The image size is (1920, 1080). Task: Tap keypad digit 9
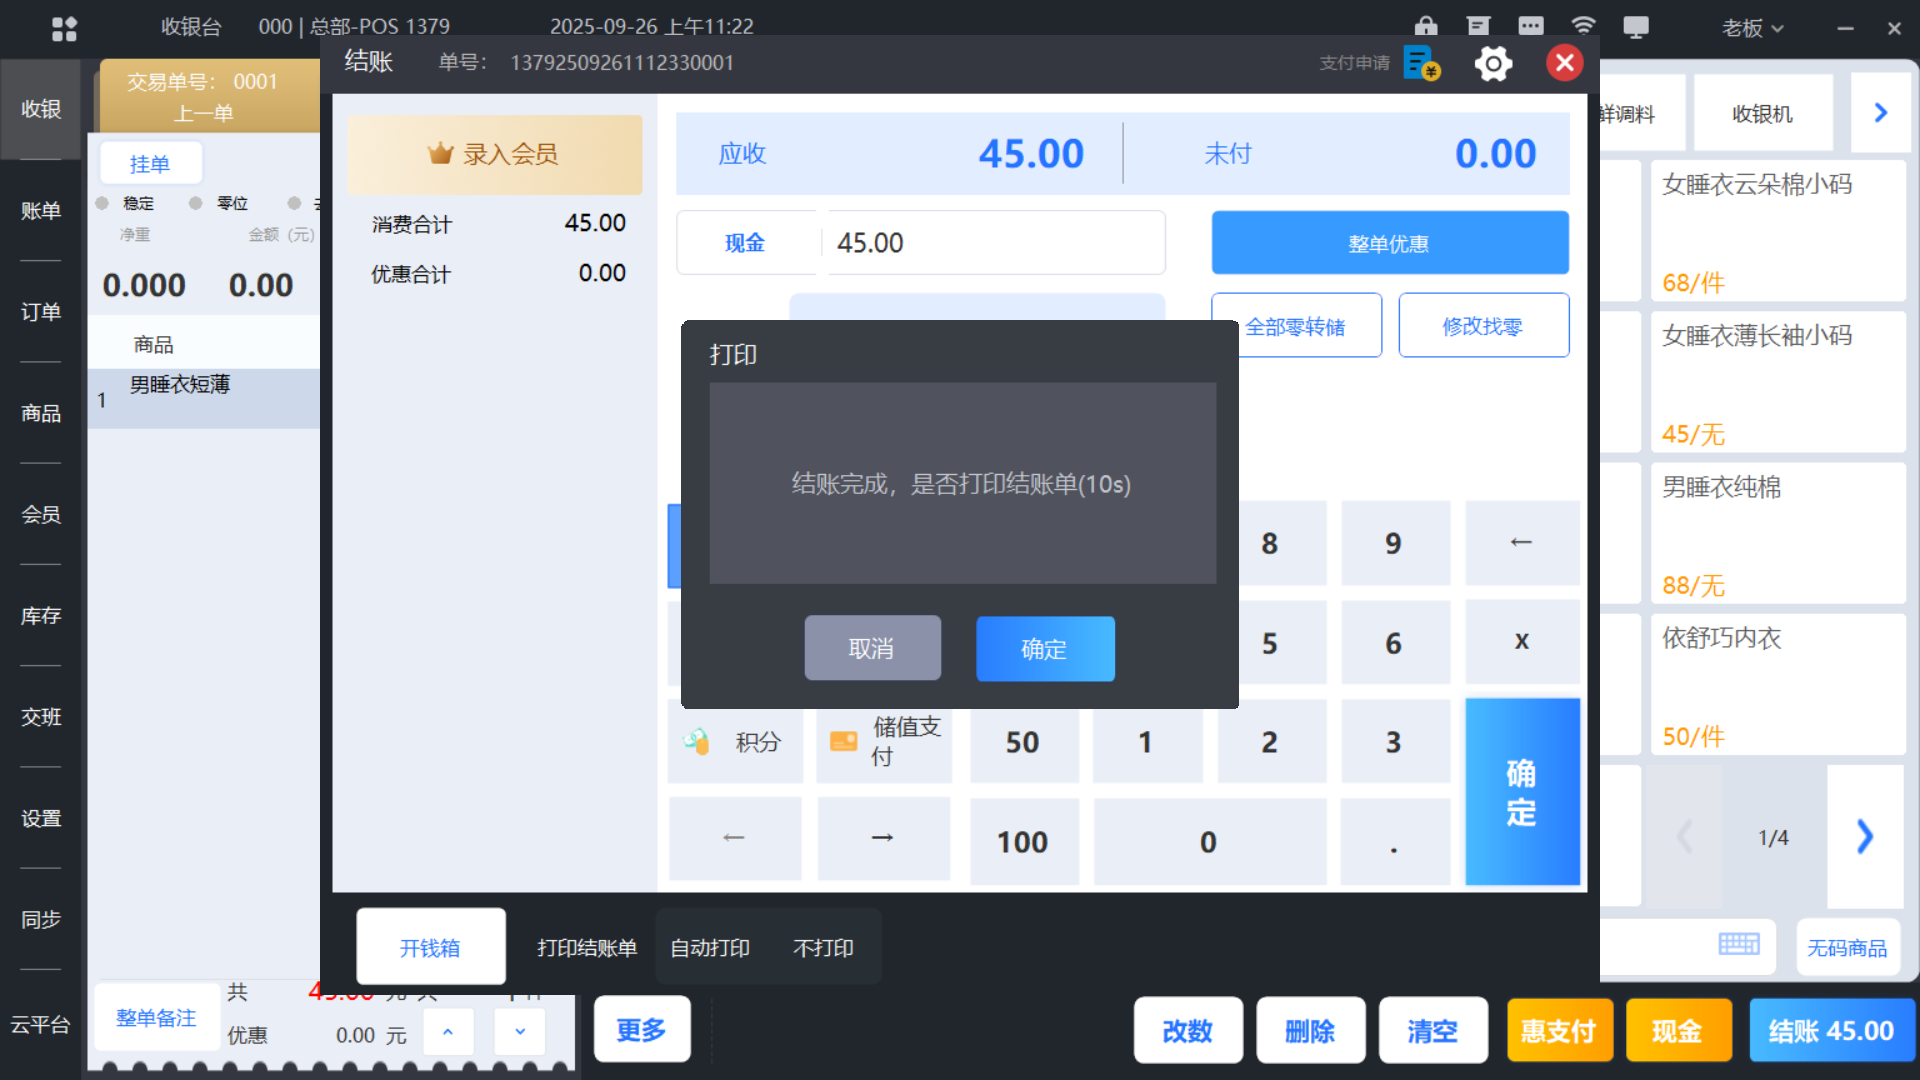[1394, 543]
